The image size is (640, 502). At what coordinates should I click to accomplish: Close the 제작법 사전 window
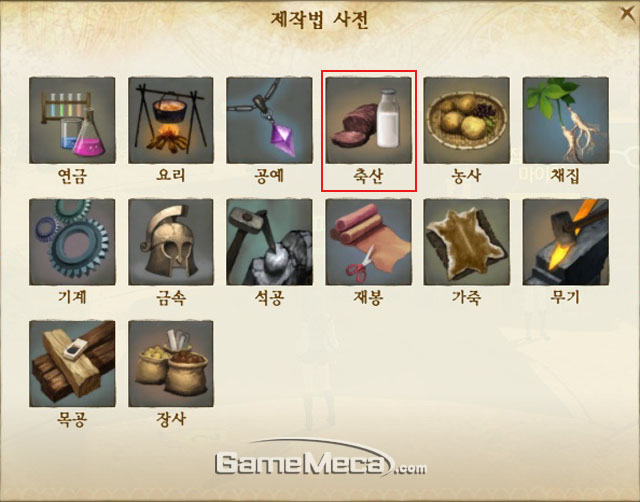coord(627,13)
